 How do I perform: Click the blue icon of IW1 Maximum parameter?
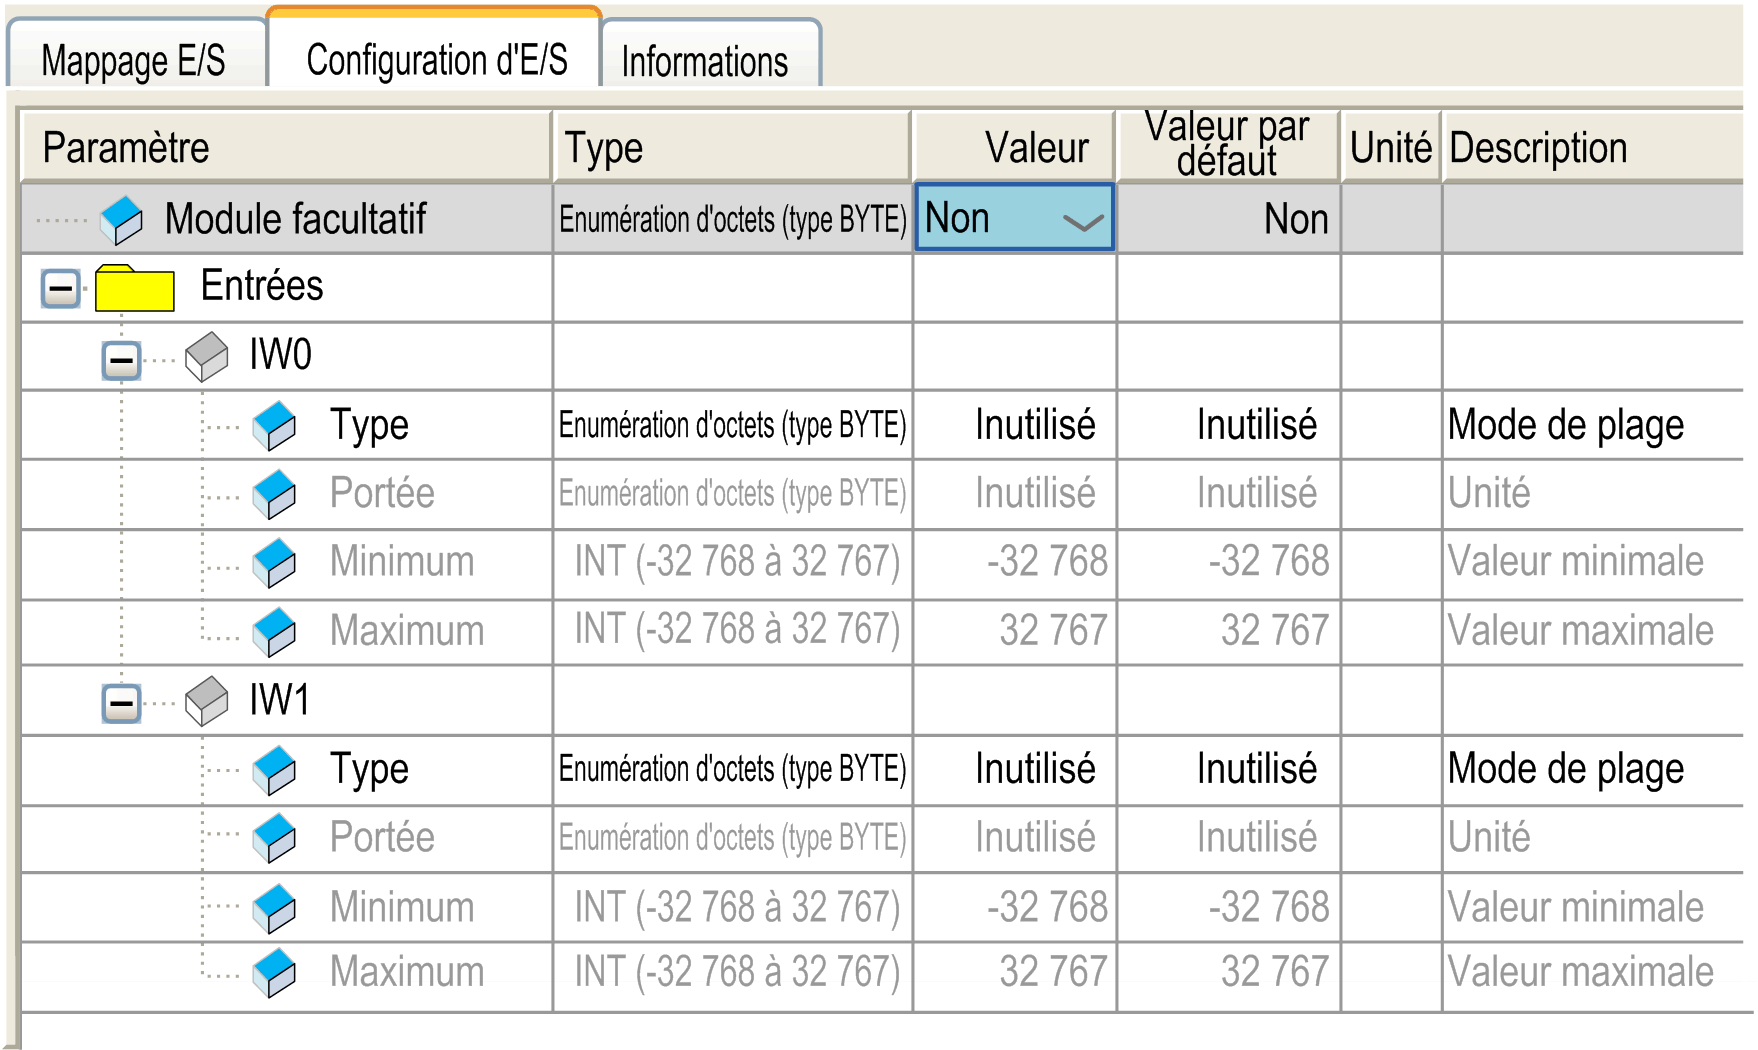coord(274,973)
